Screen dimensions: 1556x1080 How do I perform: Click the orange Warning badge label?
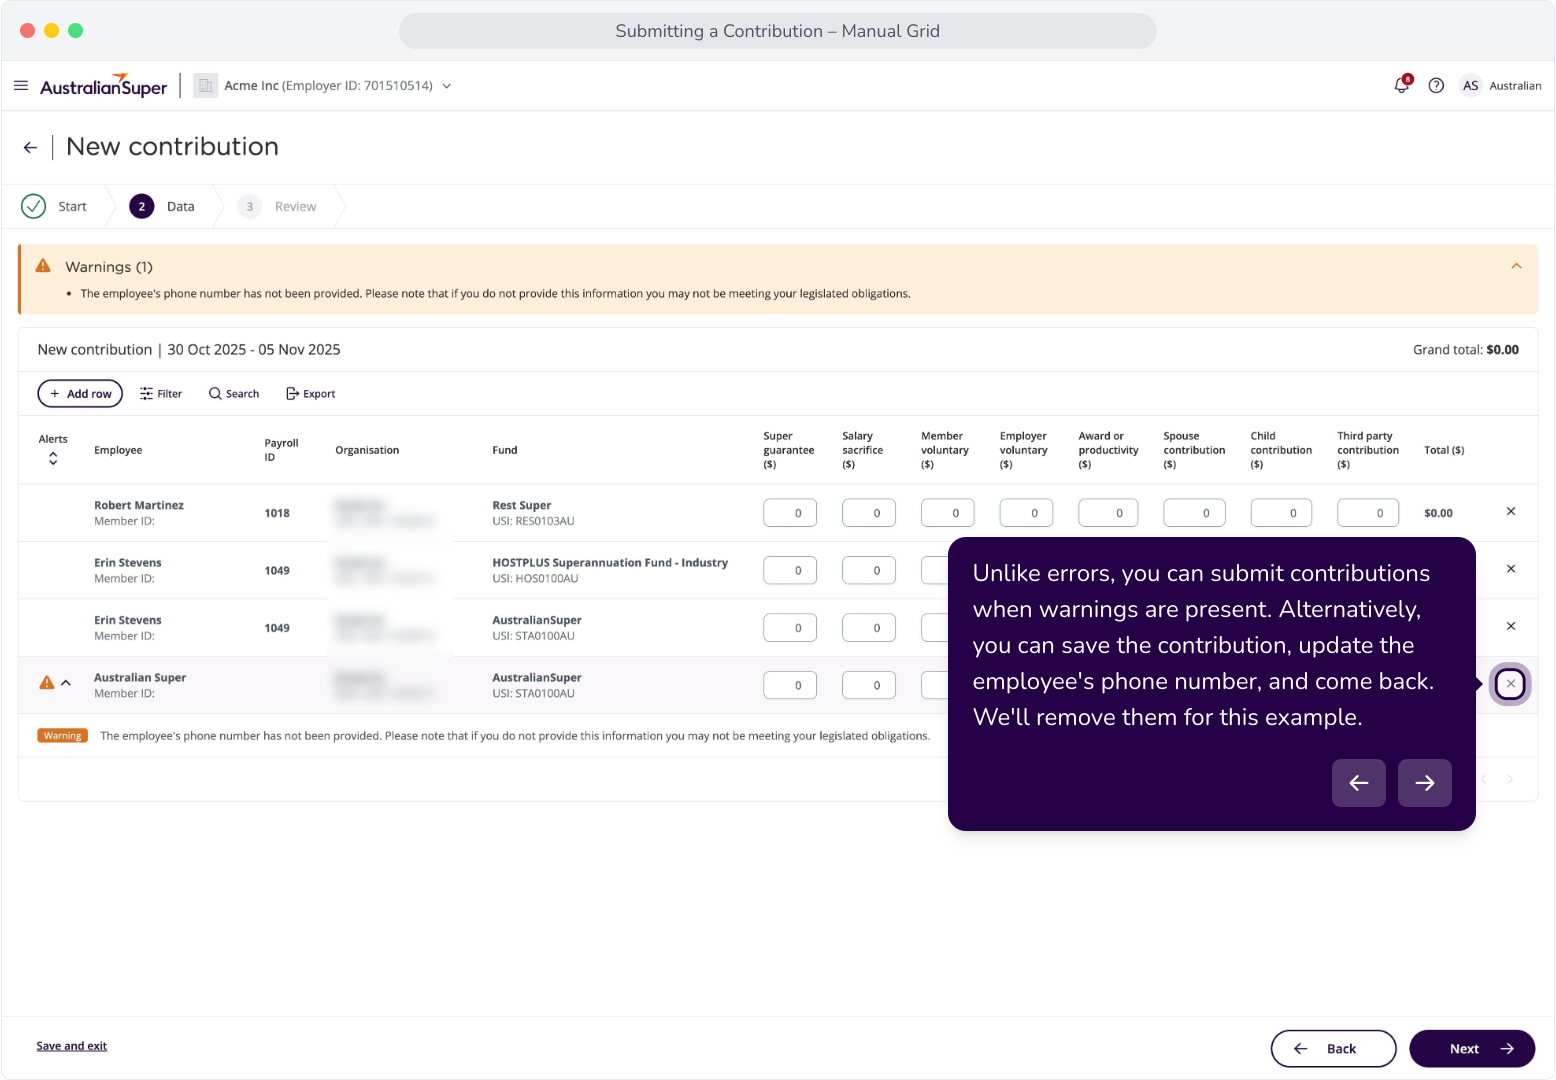coord(63,736)
